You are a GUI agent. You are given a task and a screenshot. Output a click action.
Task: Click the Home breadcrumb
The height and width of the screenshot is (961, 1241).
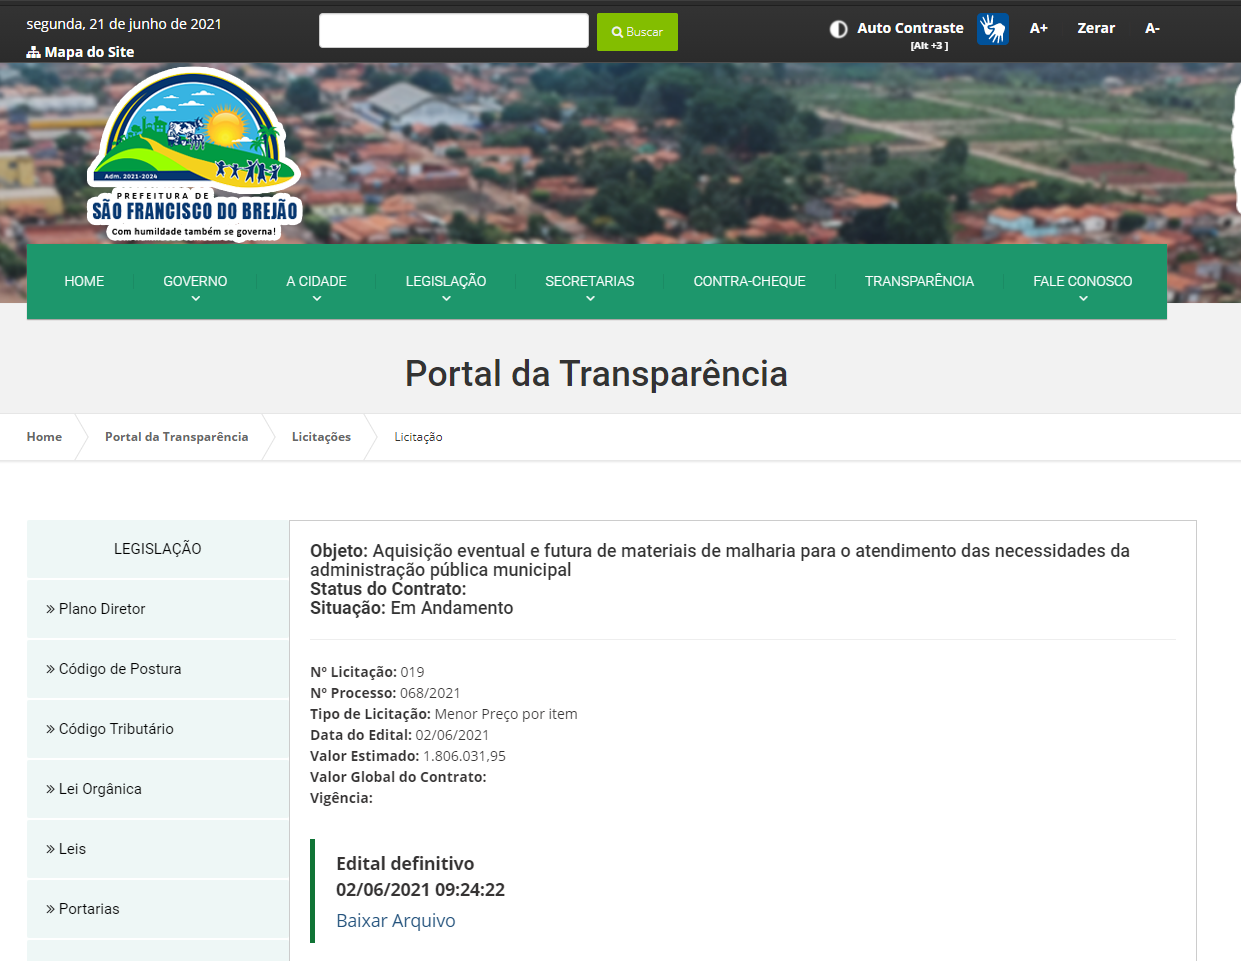coord(44,437)
